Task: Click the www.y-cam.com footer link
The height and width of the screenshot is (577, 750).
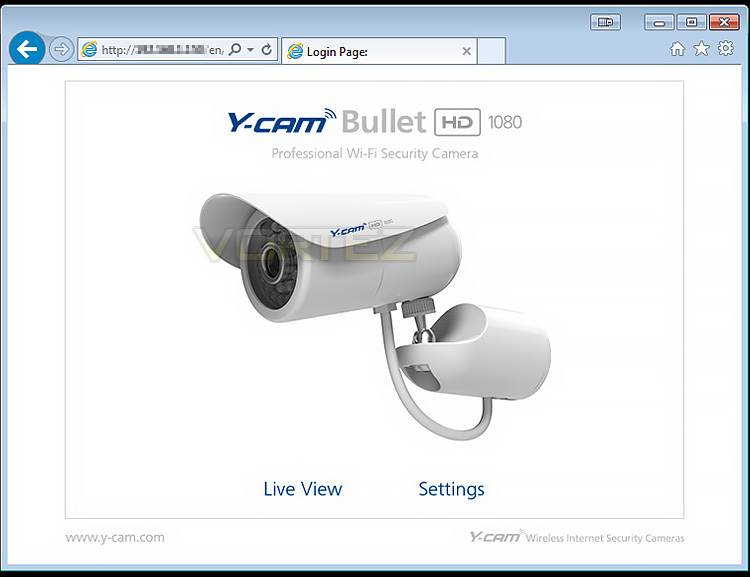Action: click(115, 538)
